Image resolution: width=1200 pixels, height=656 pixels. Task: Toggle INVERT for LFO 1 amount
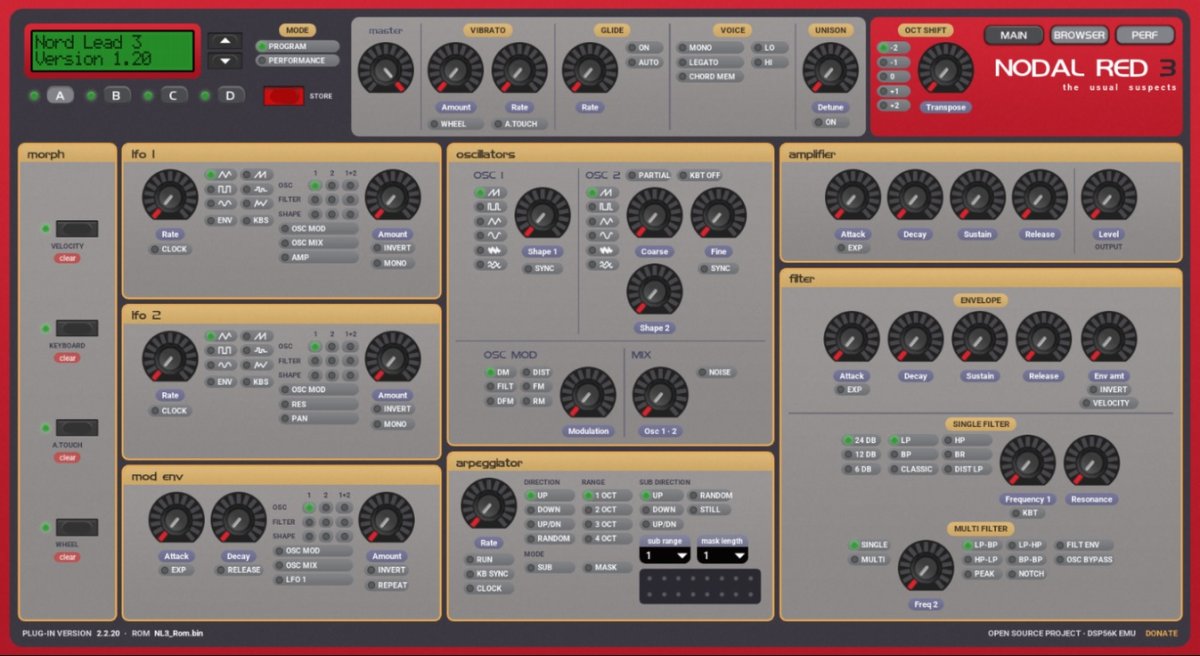point(393,249)
